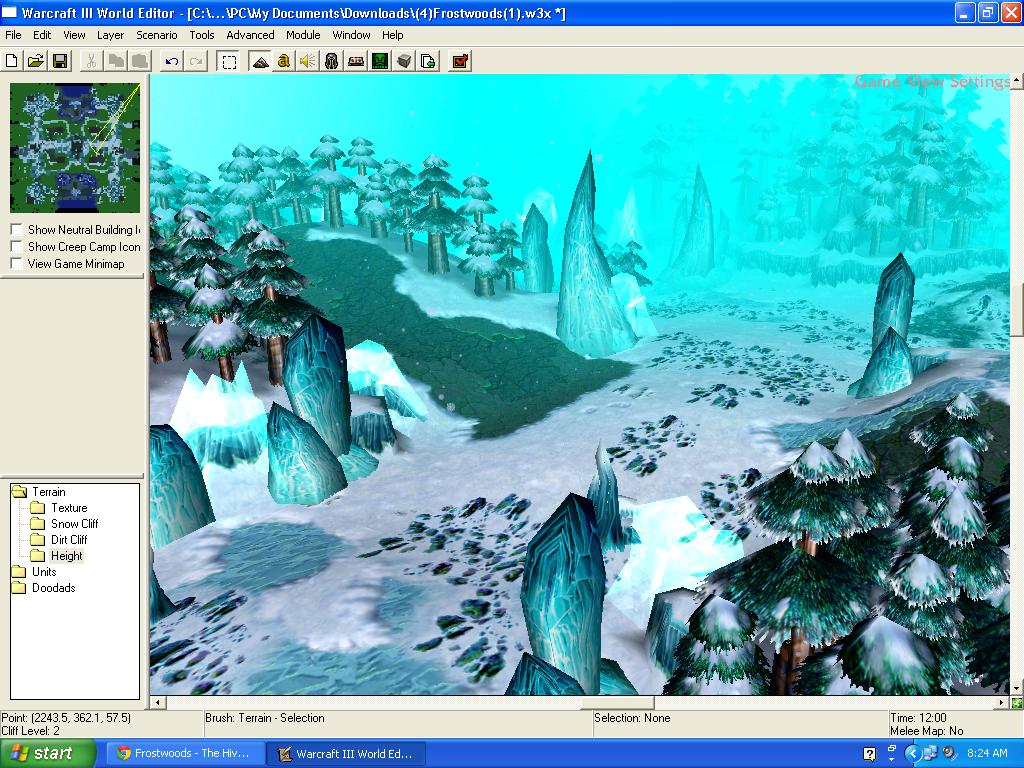The image size is (1024, 768).
Task: Click the vertical scrollbar down arrow
Action: (1017, 688)
